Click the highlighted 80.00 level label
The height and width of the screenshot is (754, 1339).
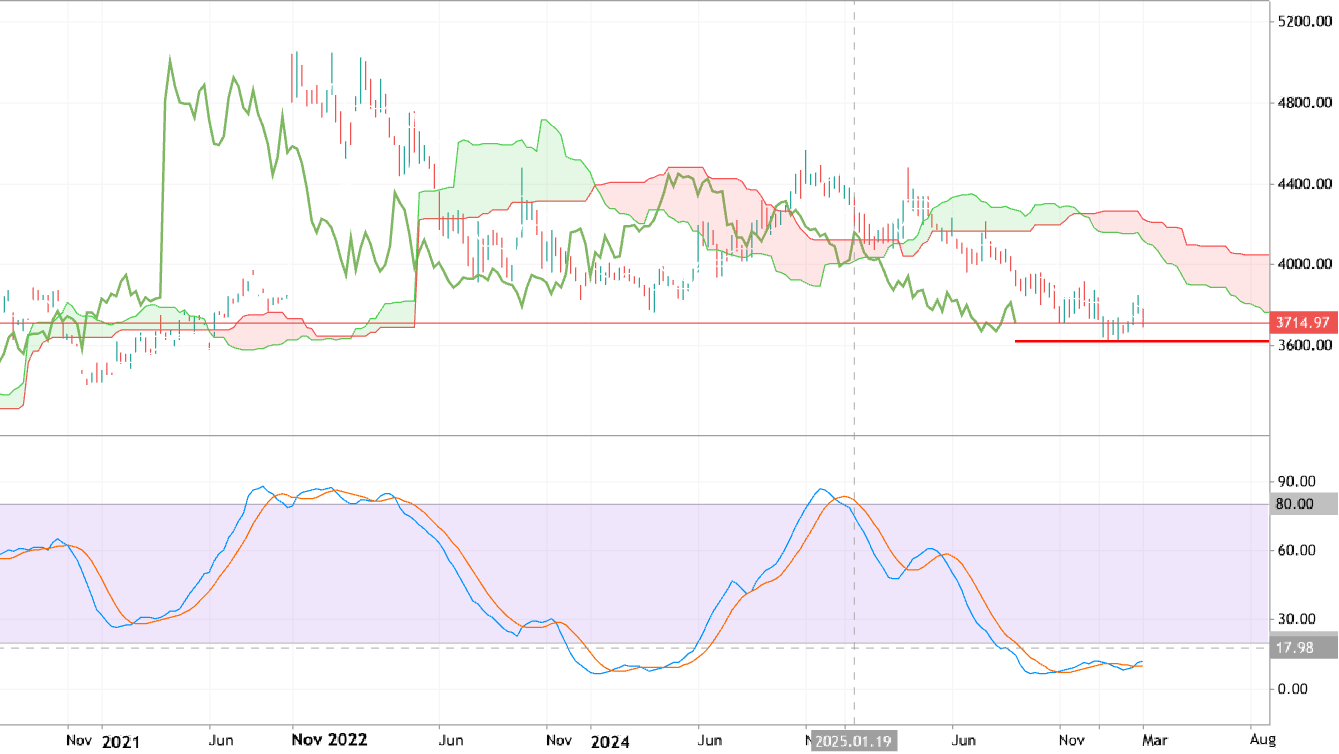[1297, 504]
